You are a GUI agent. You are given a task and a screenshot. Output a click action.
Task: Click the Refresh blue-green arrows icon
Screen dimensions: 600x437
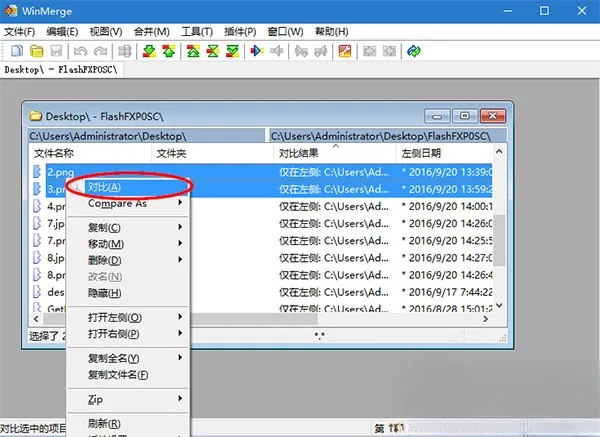point(414,51)
